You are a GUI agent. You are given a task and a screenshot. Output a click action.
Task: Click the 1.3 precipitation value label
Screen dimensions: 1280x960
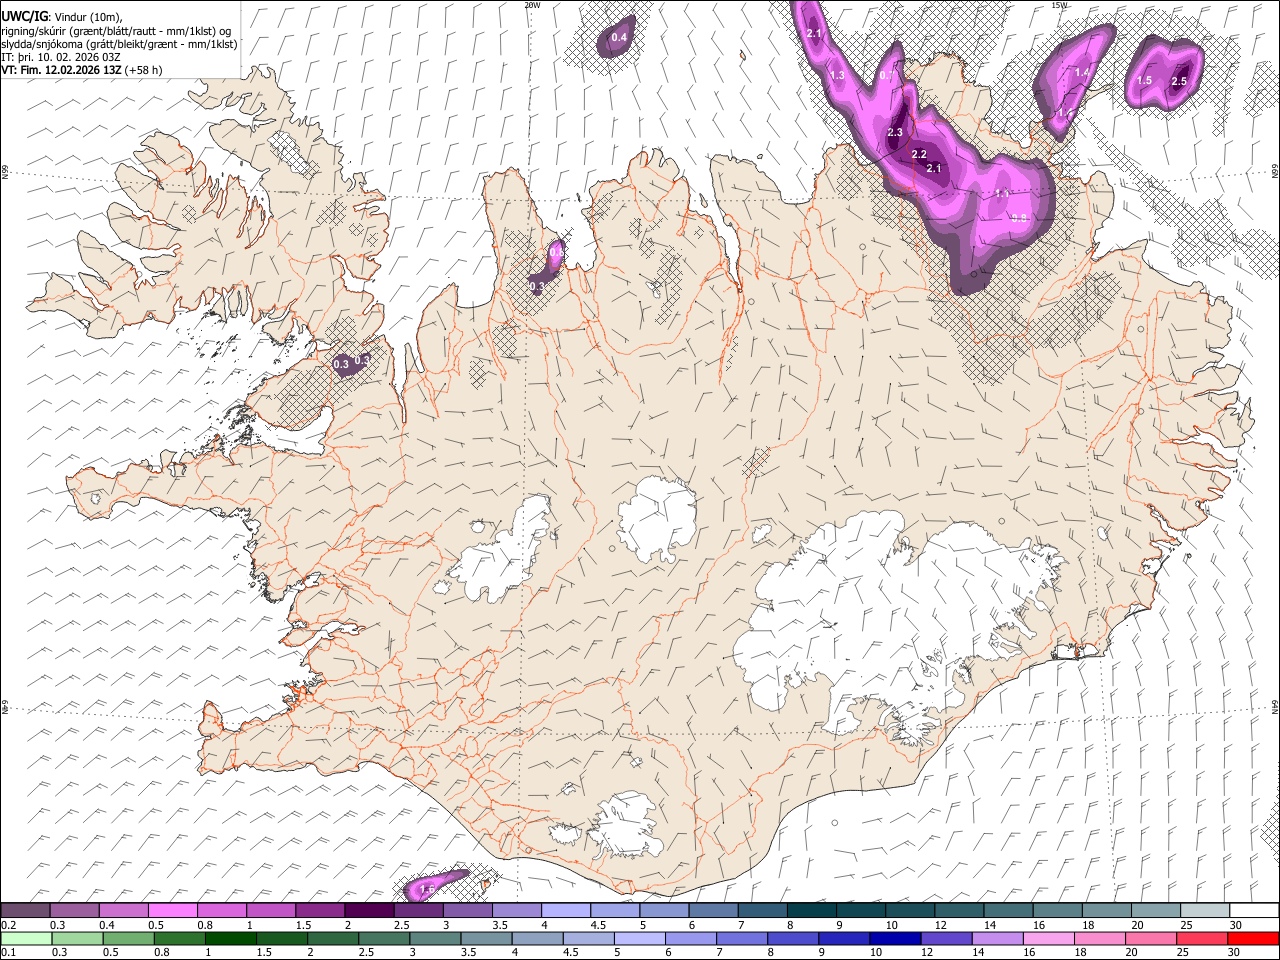pos(838,75)
